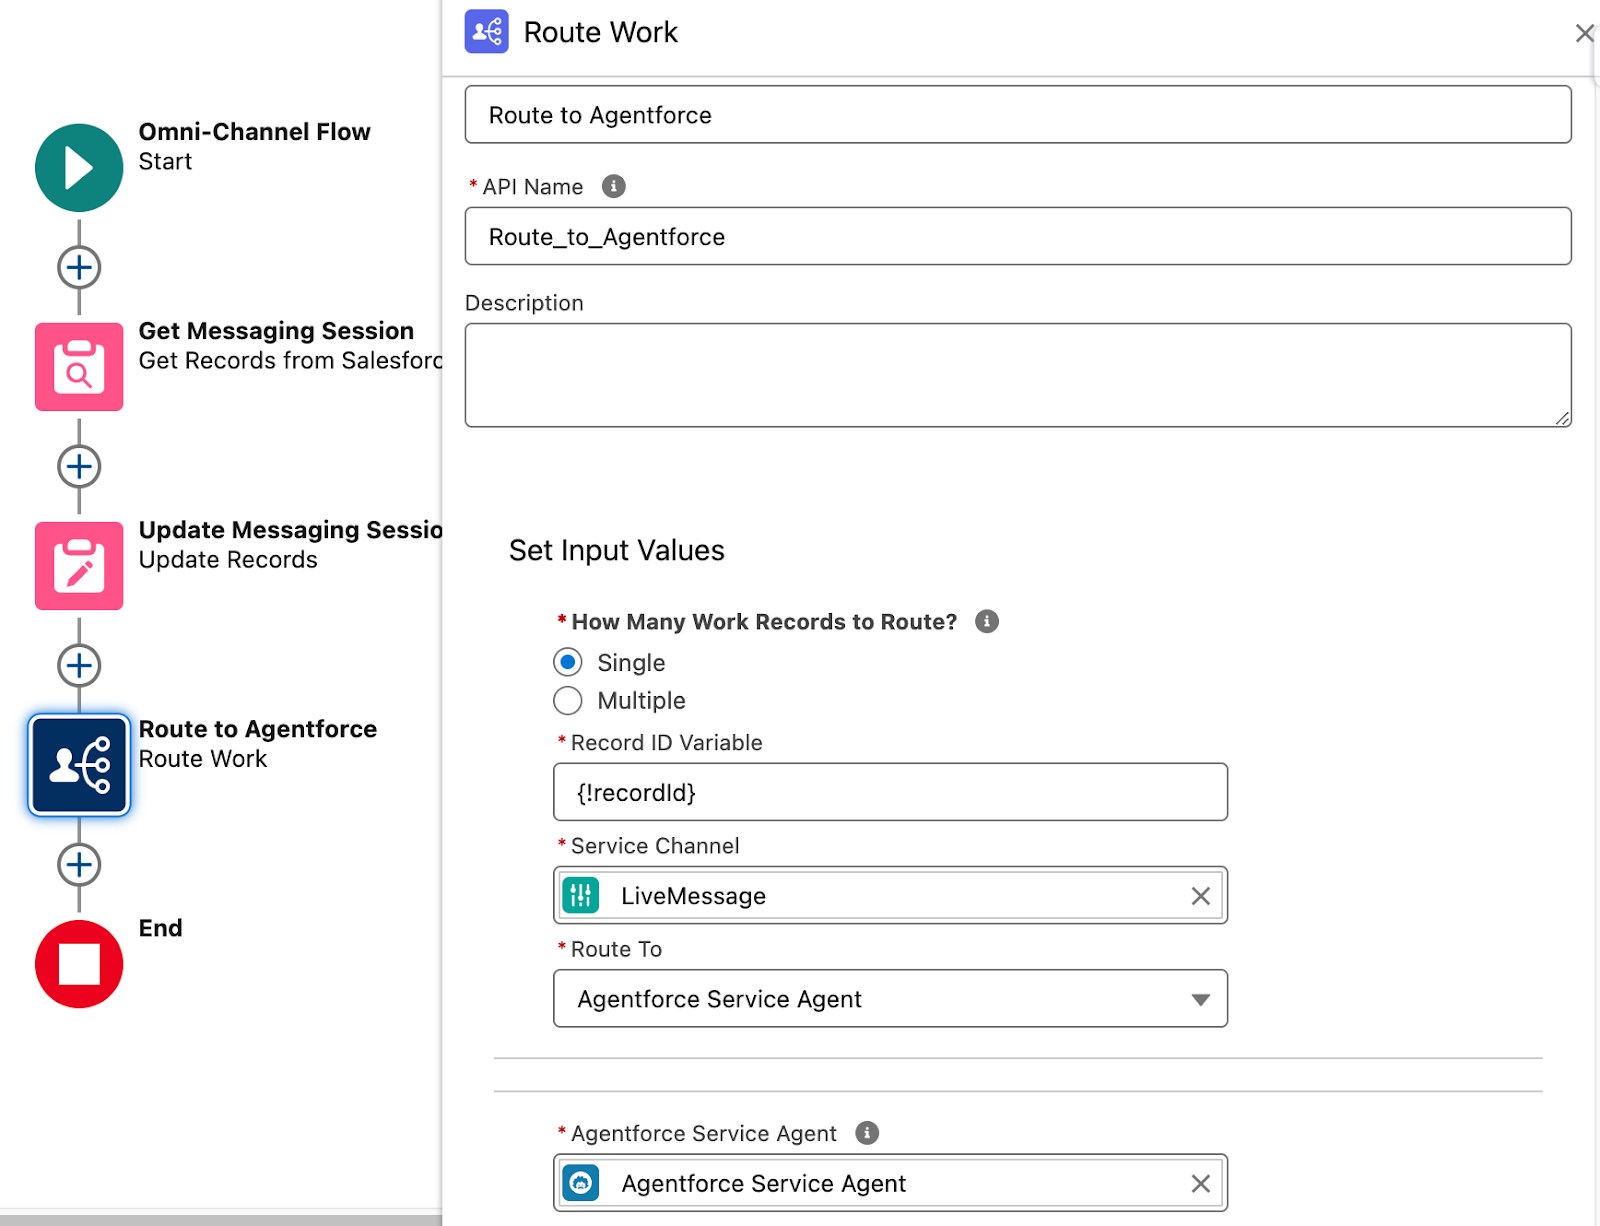Open the Agentforce Service Agent lookup field
1600x1226 pixels.
click(880, 1184)
